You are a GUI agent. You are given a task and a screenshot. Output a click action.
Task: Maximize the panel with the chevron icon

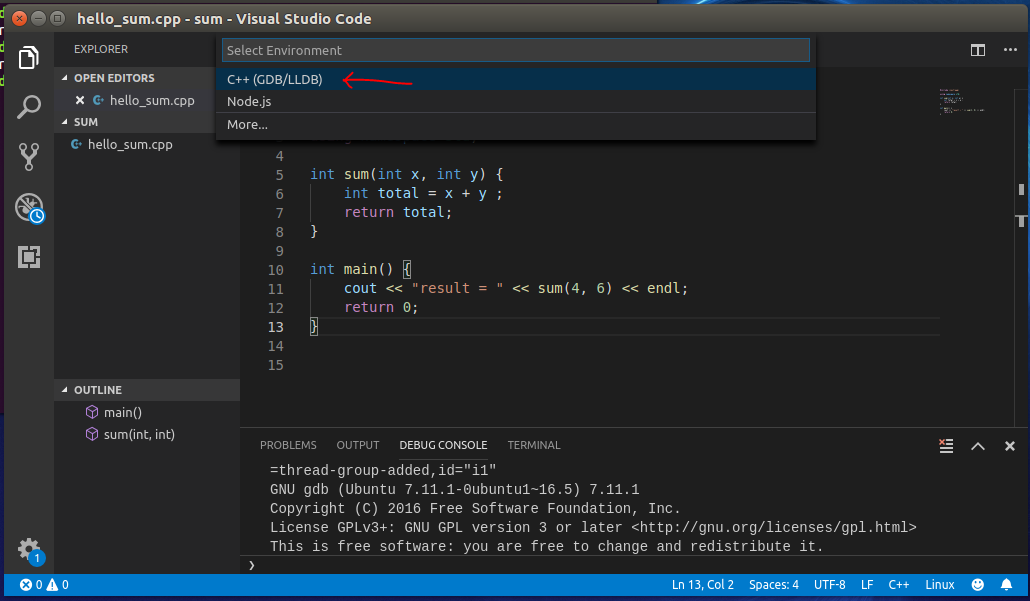[x=978, y=446]
